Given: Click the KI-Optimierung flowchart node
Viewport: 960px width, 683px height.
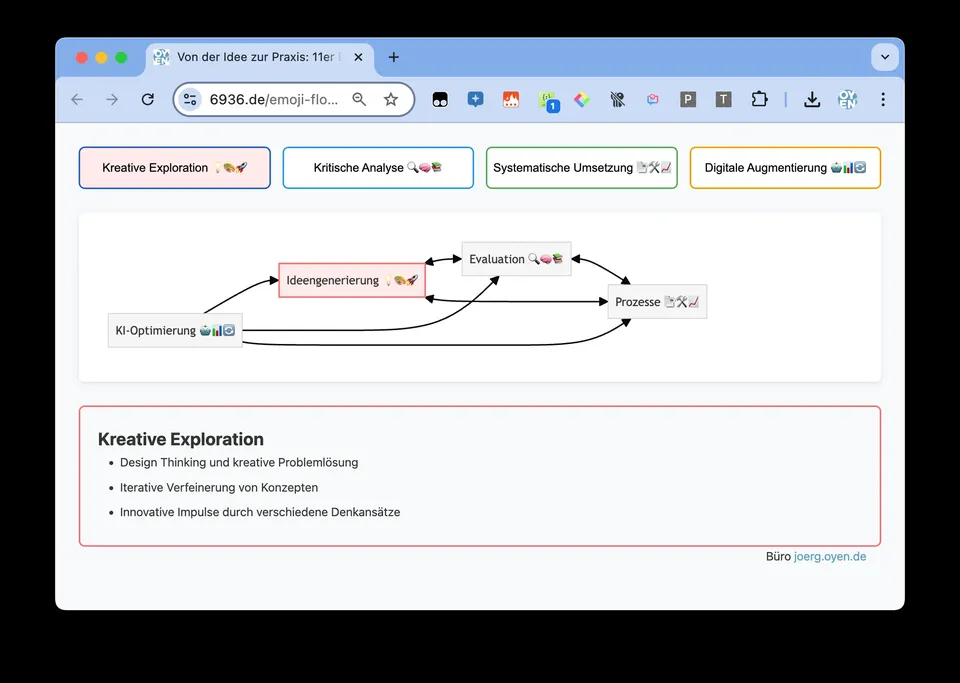Looking at the screenshot, I should (175, 330).
